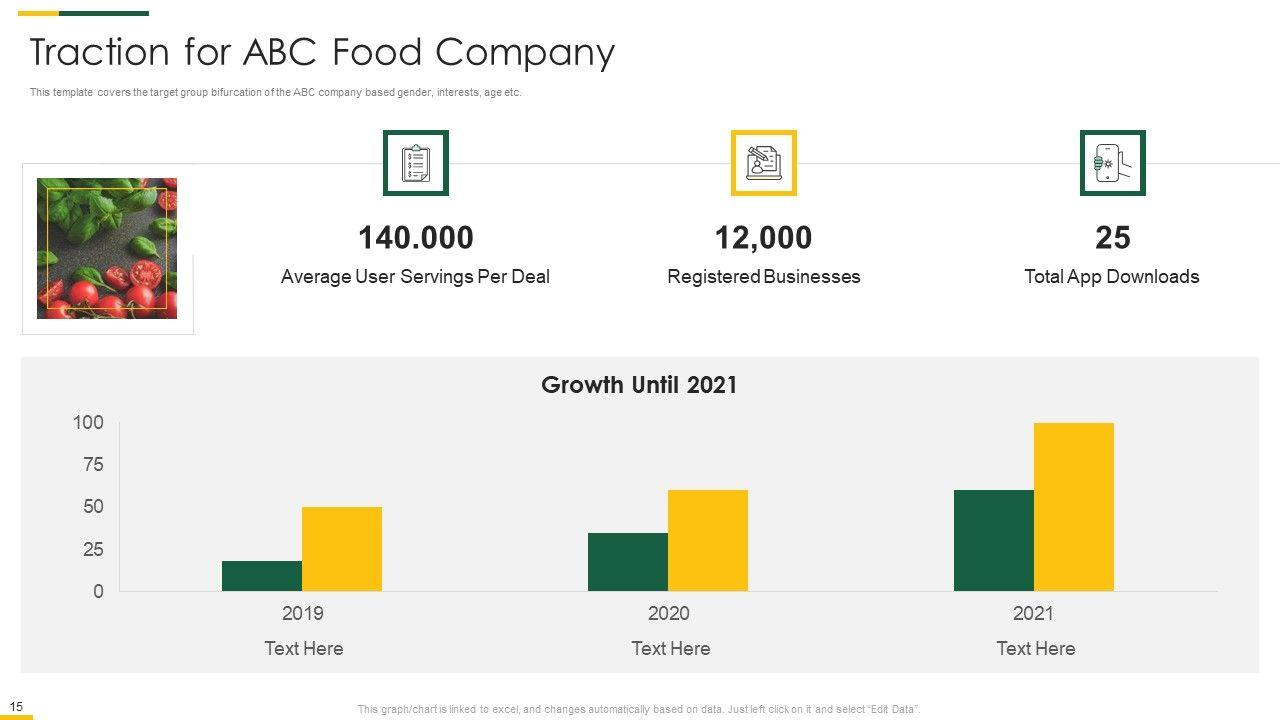Viewport: 1280px width, 720px height.
Task: Click the yellow bar for 2019
Action: point(342,549)
